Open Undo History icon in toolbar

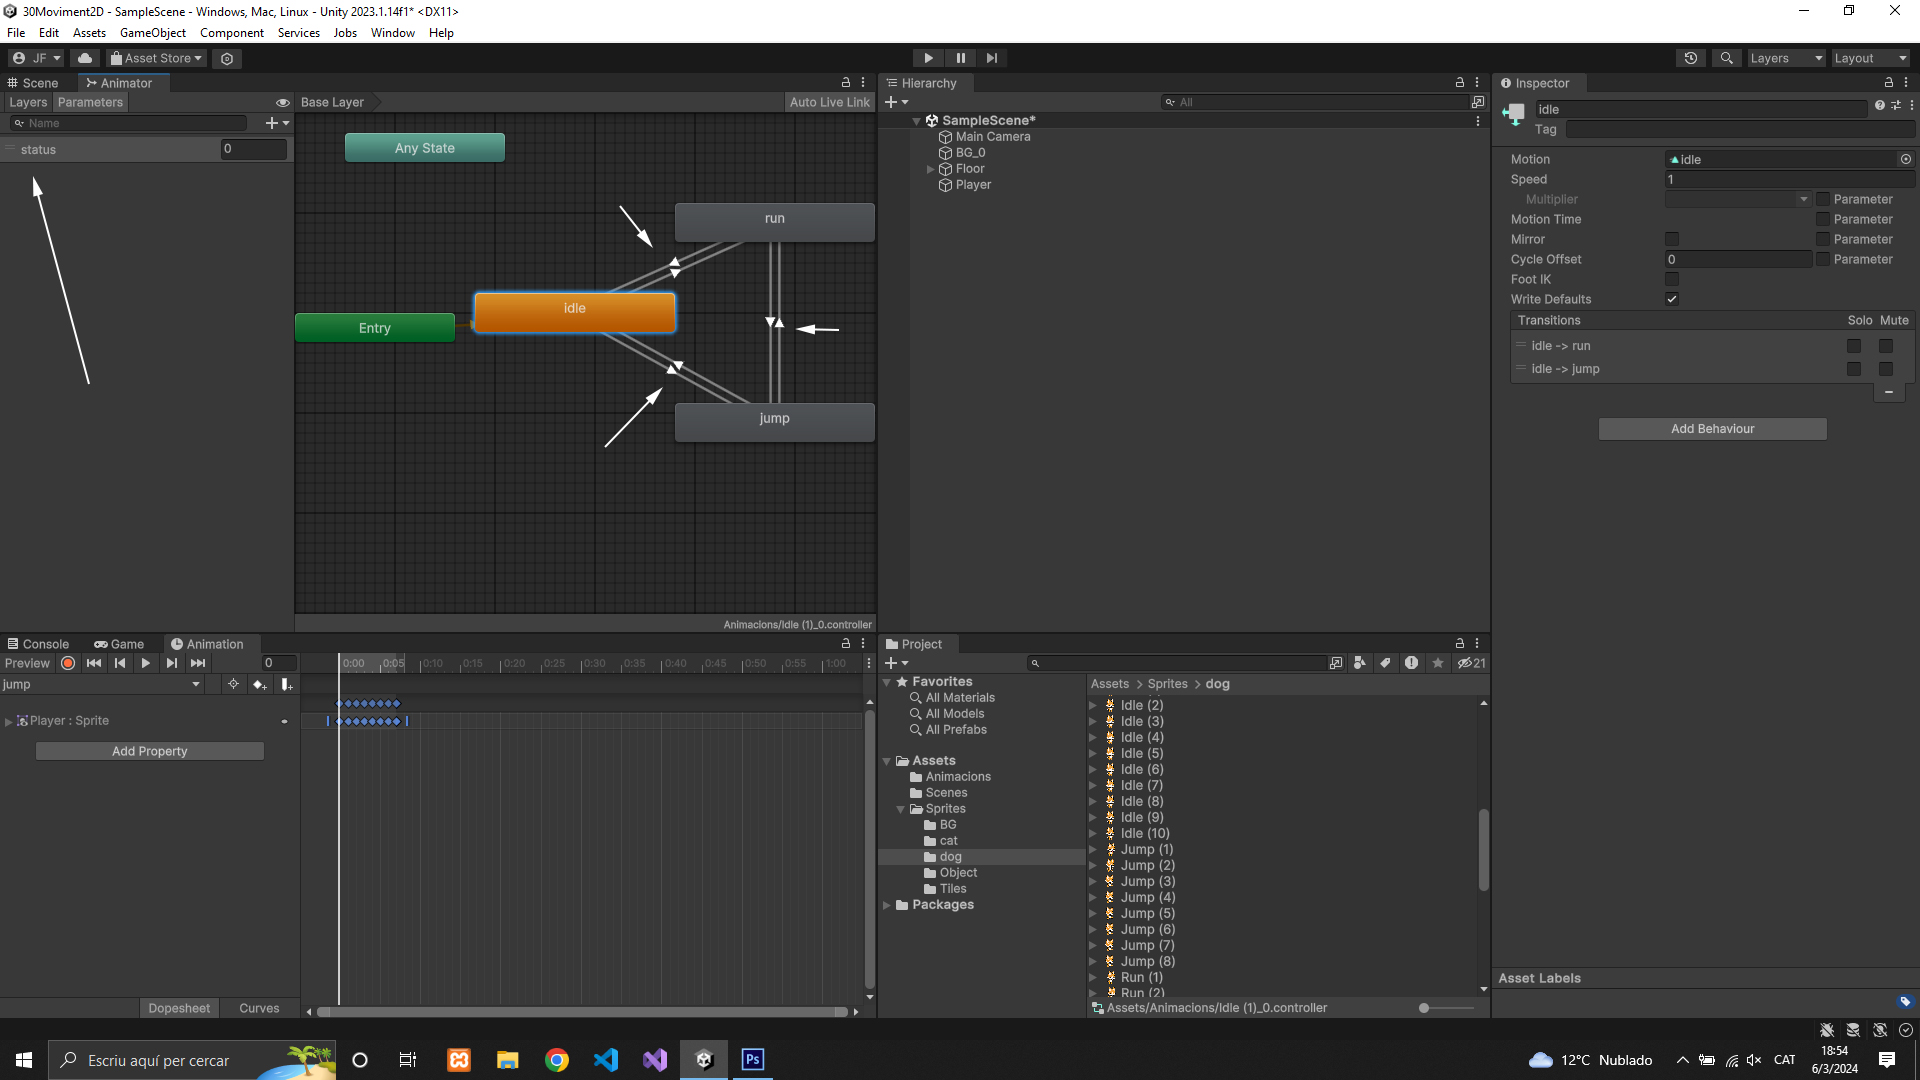coord(1690,58)
